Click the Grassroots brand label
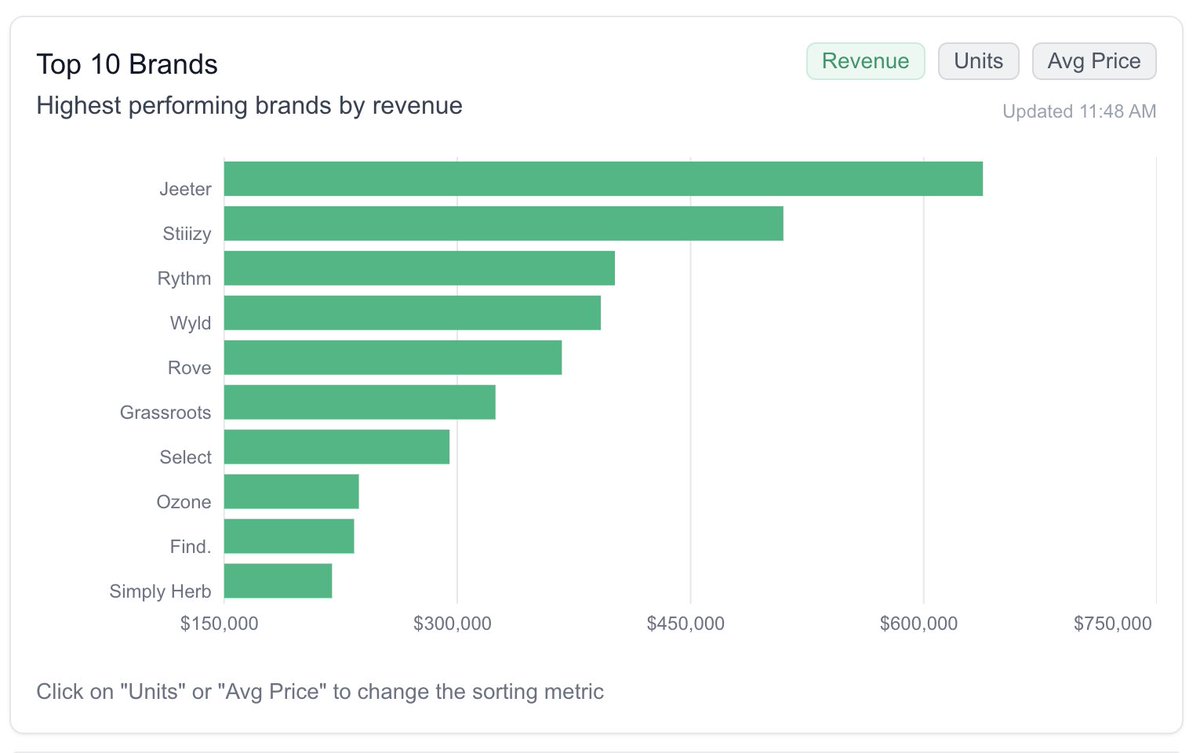Viewport: 1200px width, 753px height. 165,412
